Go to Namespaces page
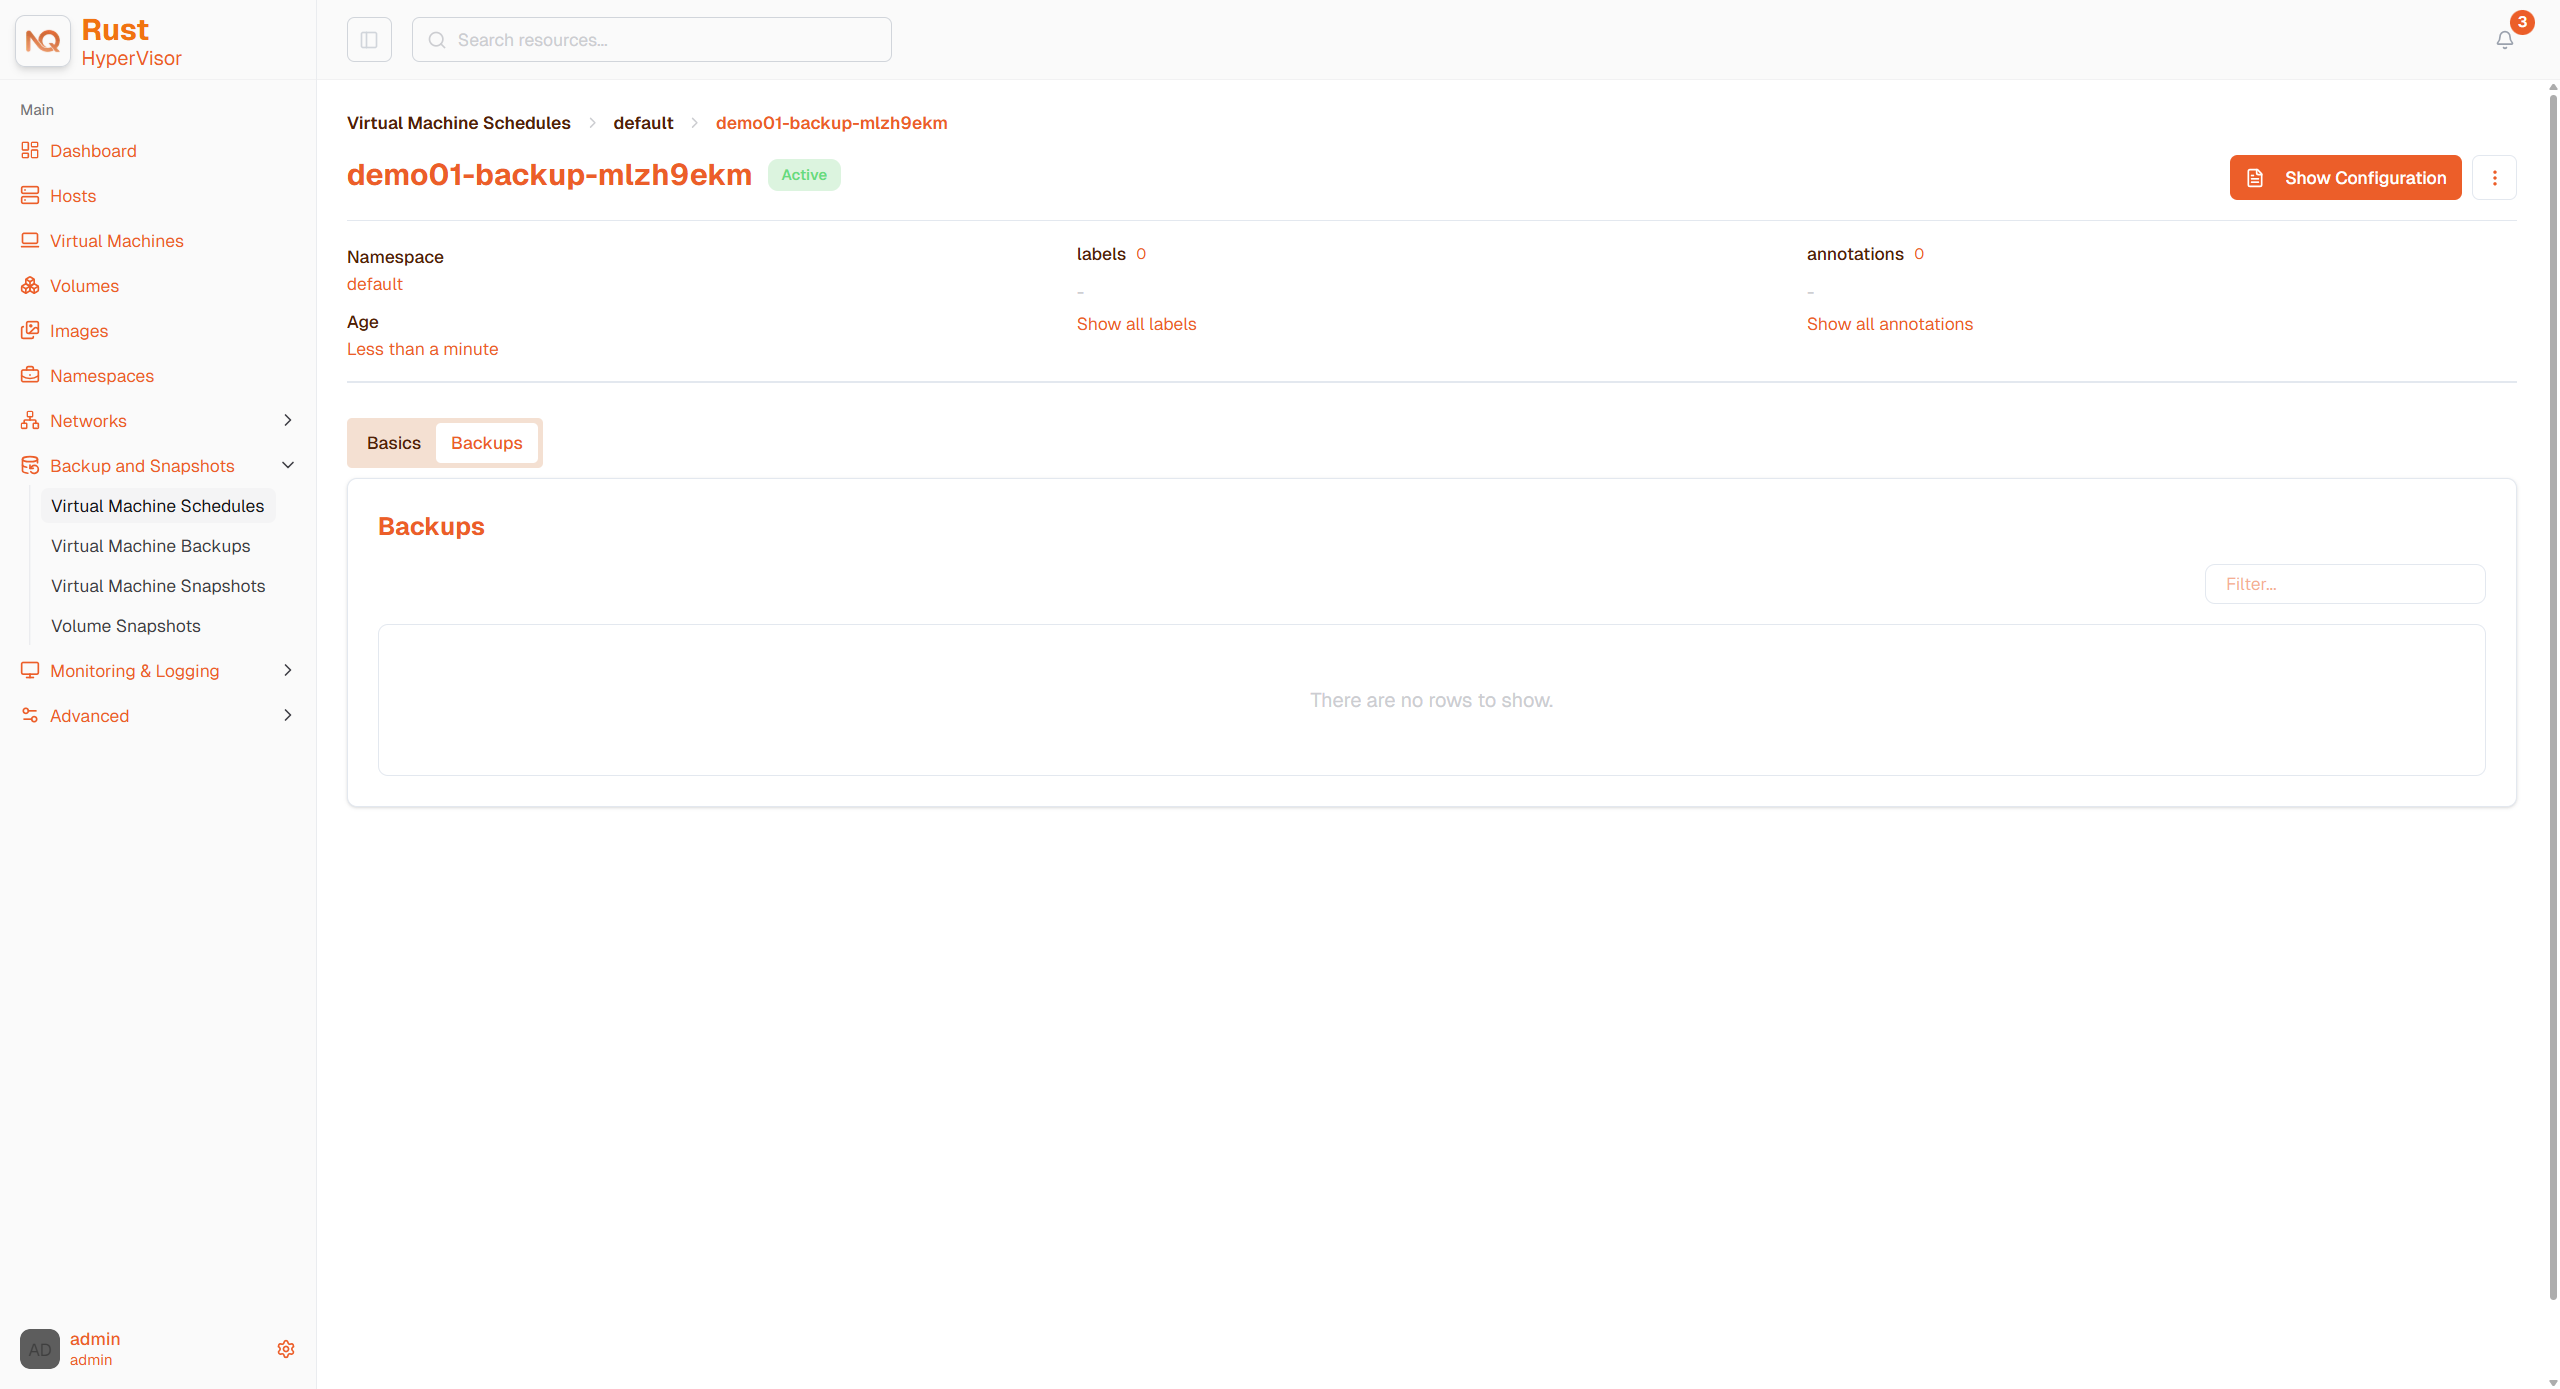The width and height of the screenshot is (2560, 1389). coord(102,376)
